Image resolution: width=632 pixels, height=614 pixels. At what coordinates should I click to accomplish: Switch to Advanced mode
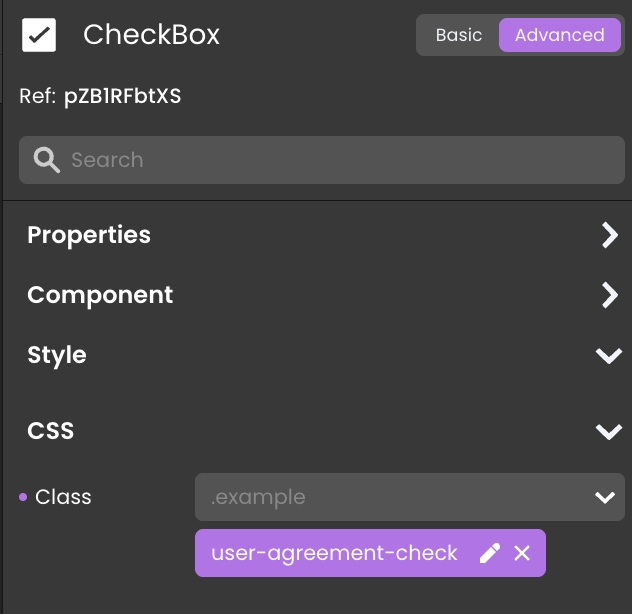tap(559, 35)
